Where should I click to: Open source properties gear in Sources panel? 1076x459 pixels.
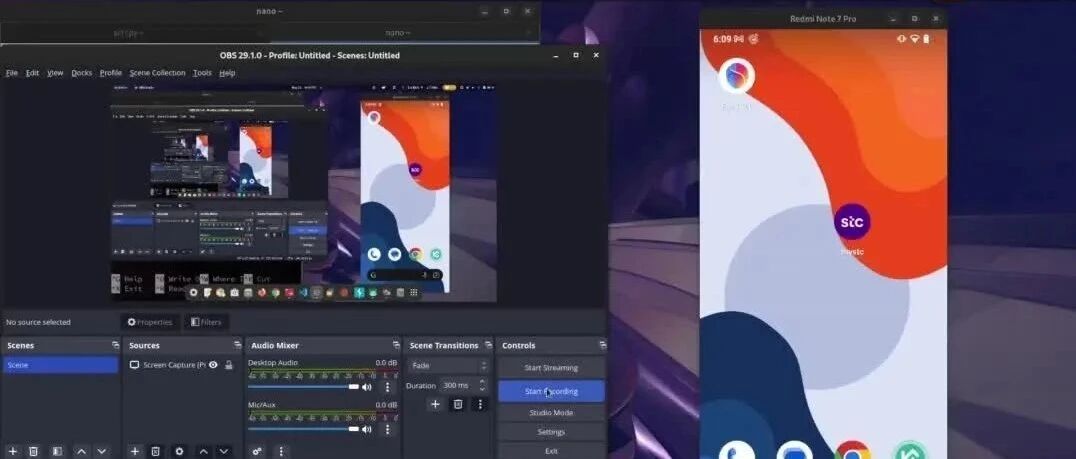[x=179, y=451]
